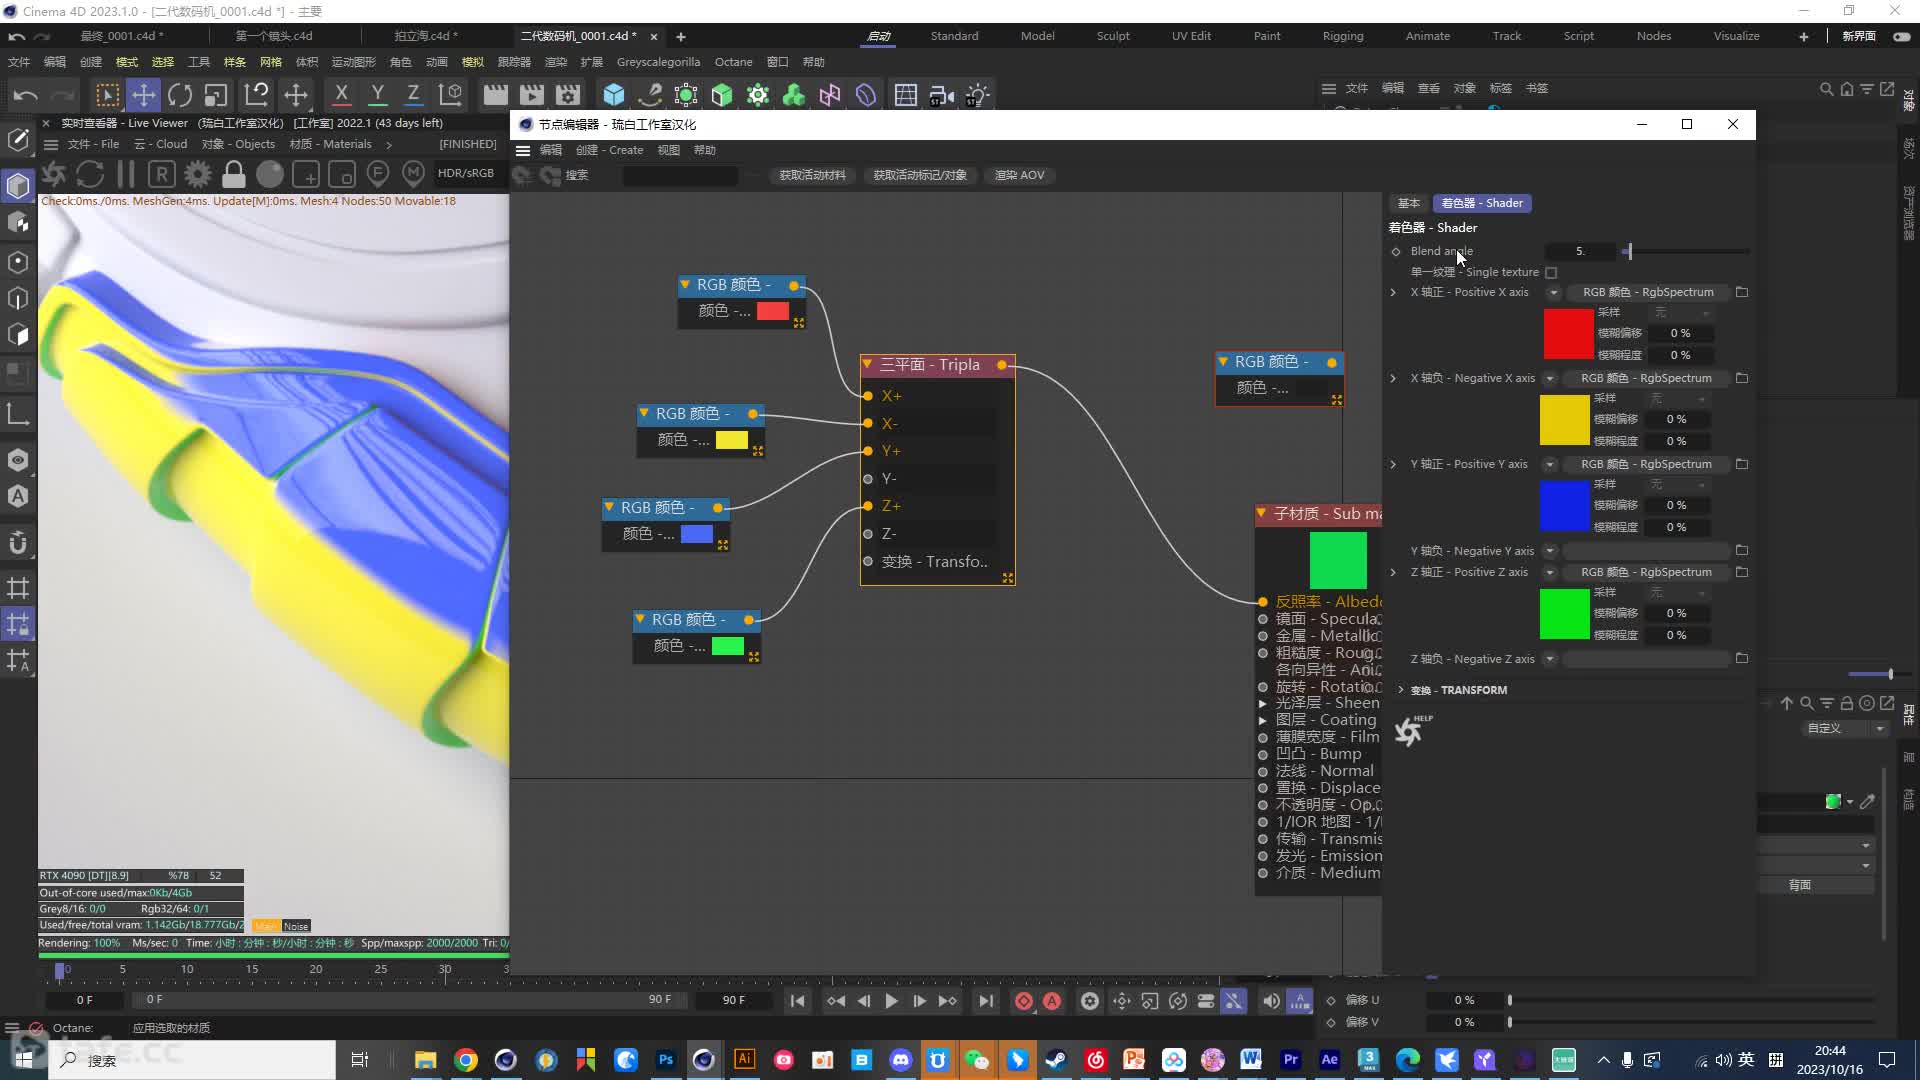
Task: Expand Positive X axis parameter
Action: point(1393,292)
